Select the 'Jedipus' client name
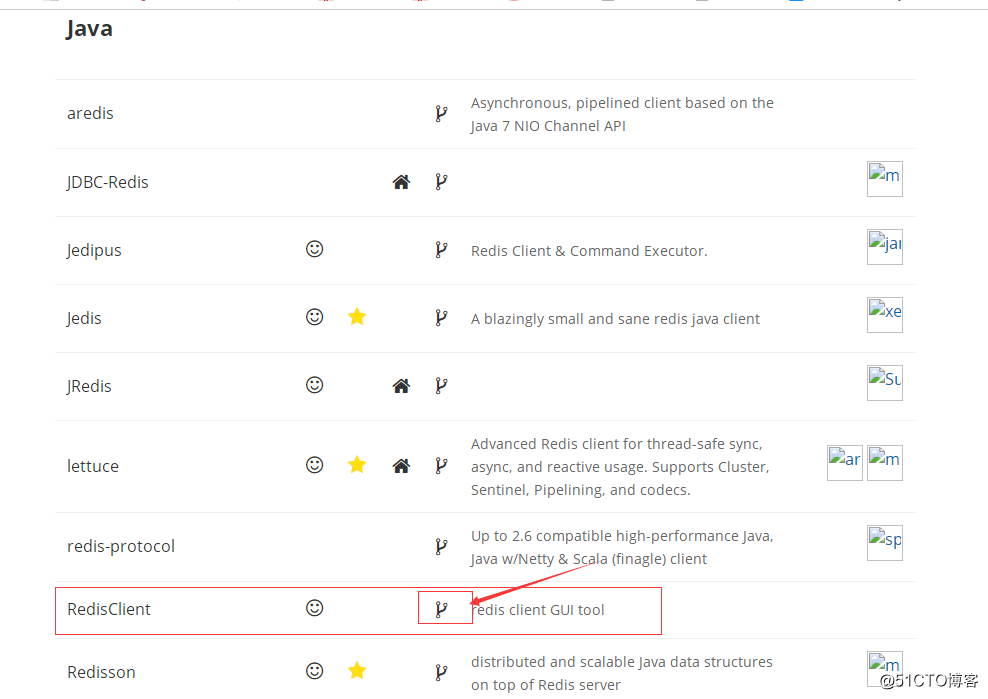988x699 pixels. coord(94,250)
